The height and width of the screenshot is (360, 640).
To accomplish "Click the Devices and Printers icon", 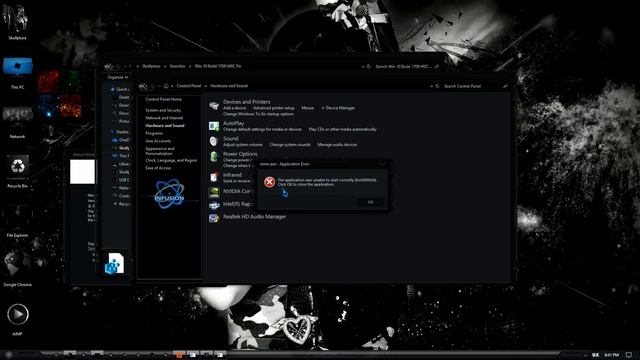I will click(214, 106).
